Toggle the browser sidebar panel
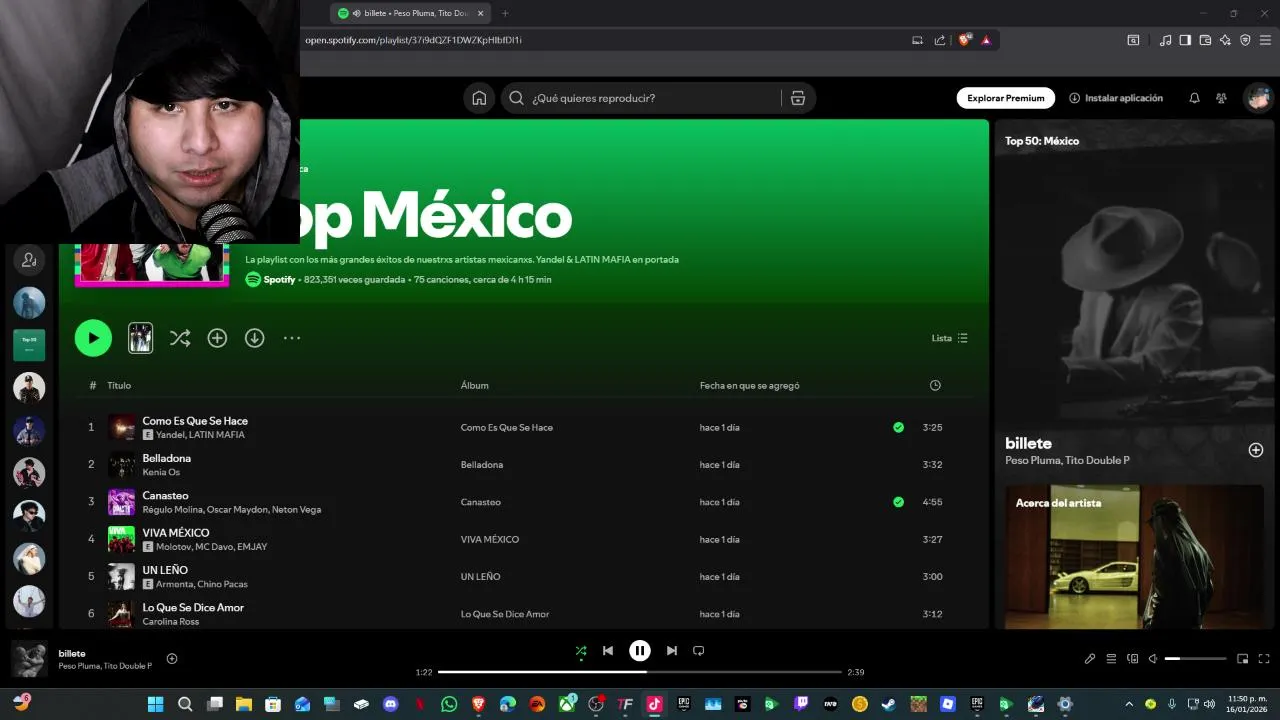 [1185, 40]
